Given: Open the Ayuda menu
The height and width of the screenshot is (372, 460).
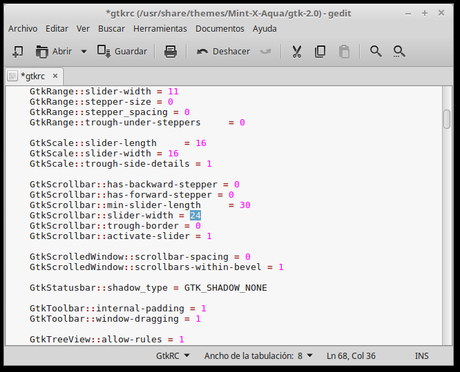Looking at the screenshot, I should click(264, 29).
